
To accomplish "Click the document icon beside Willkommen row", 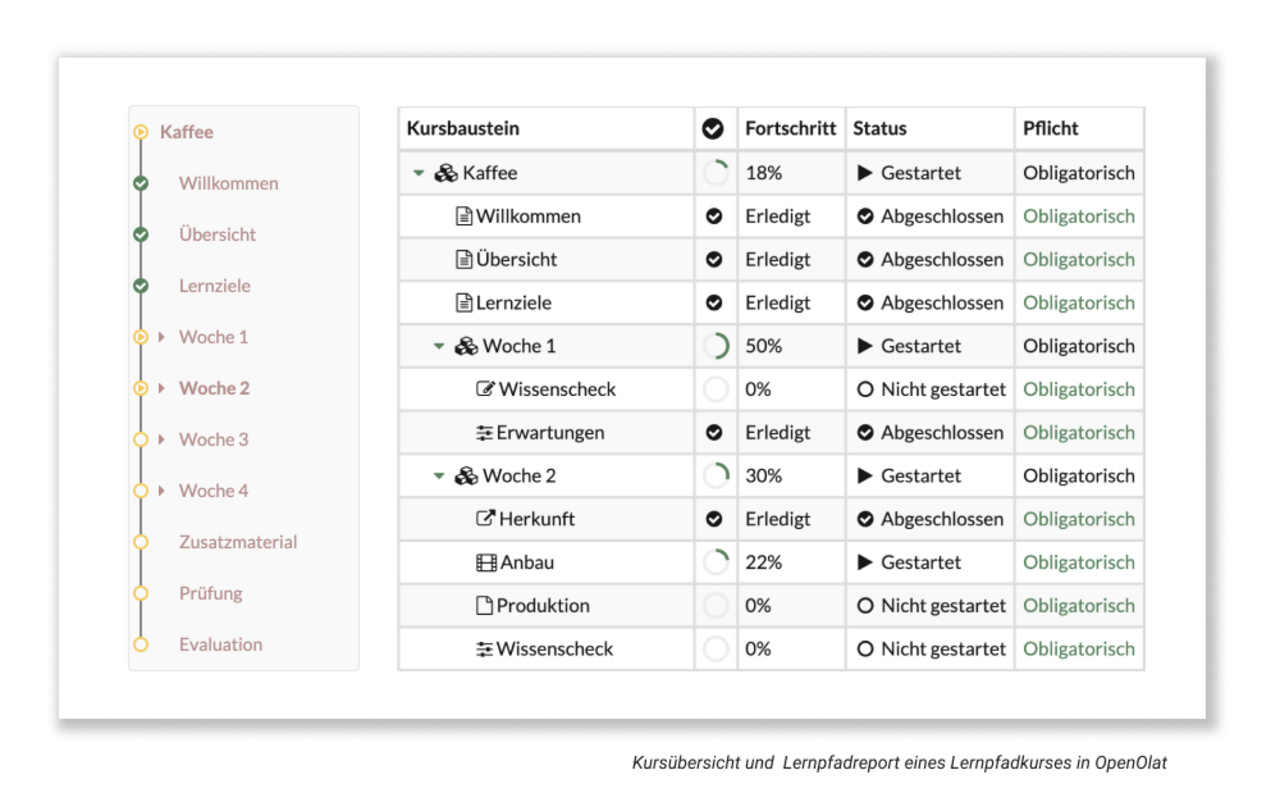I will tap(464, 216).
